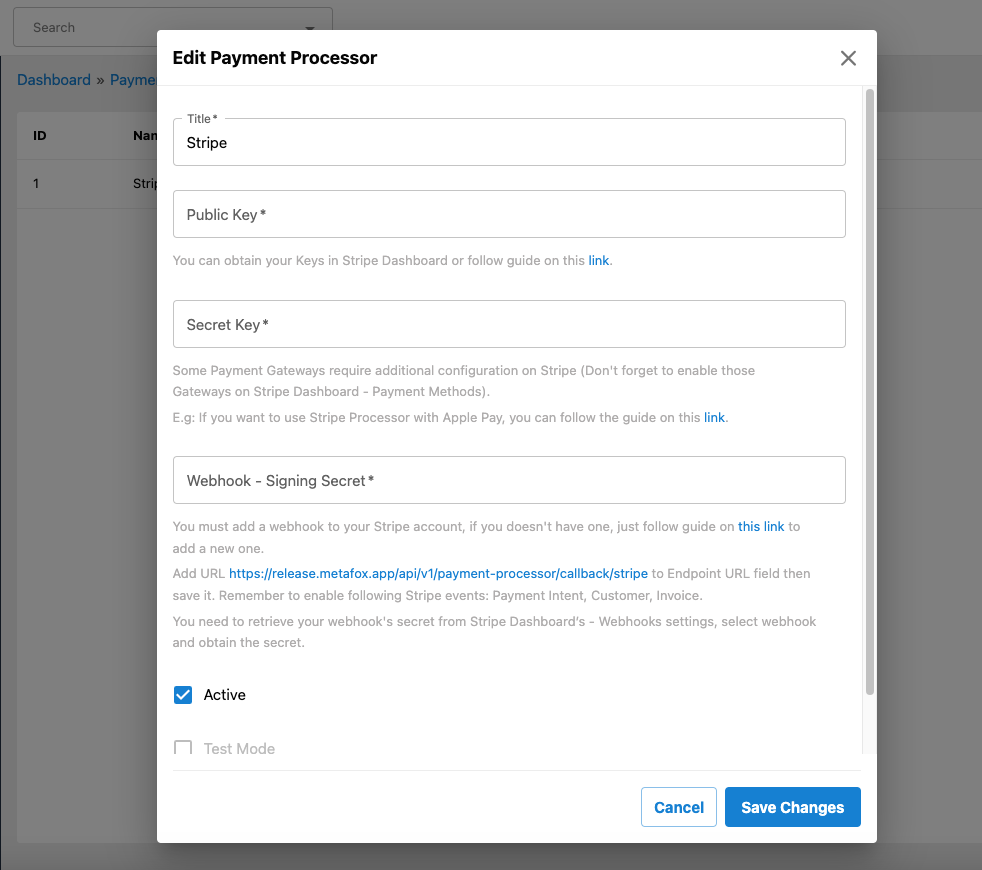Click the table cell with ID 1
This screenshot has height=870, width=982.
pyautogui.click(x=36, y=184)
